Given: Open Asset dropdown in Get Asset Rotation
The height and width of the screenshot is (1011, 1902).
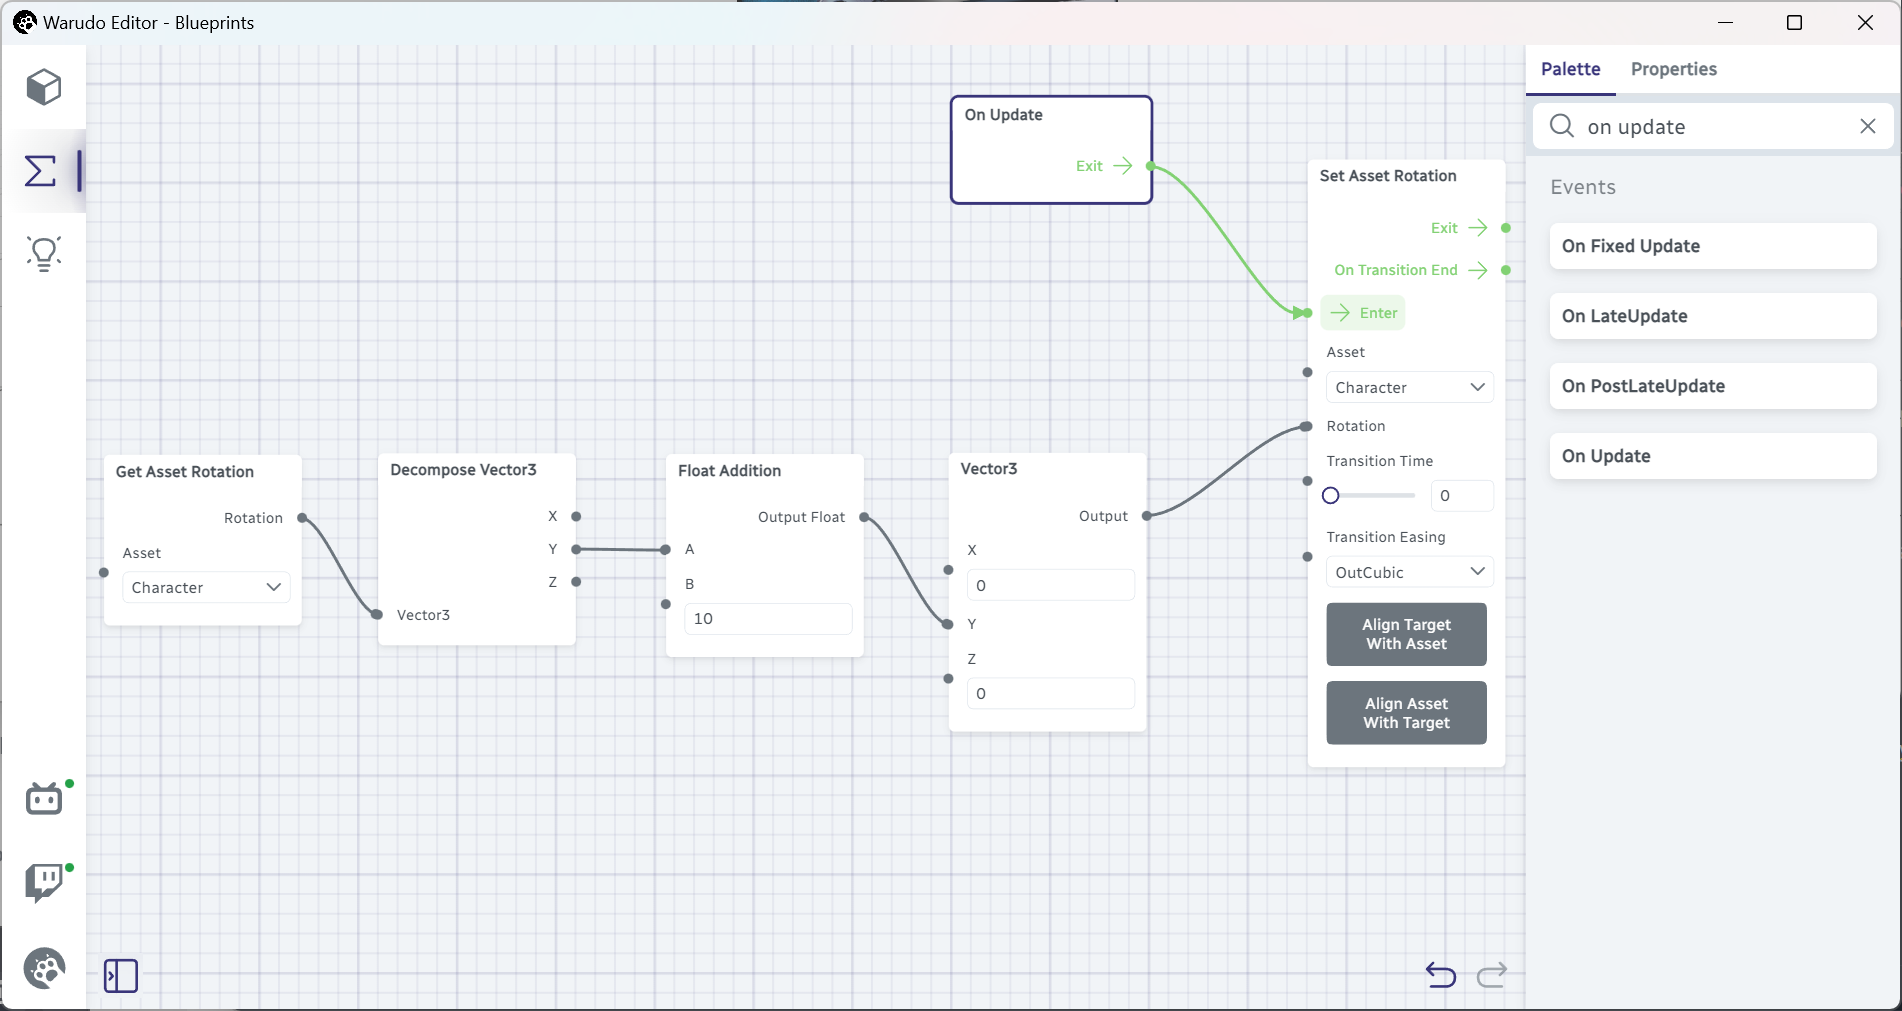Looking at the screenshot, I should [206, 587].
